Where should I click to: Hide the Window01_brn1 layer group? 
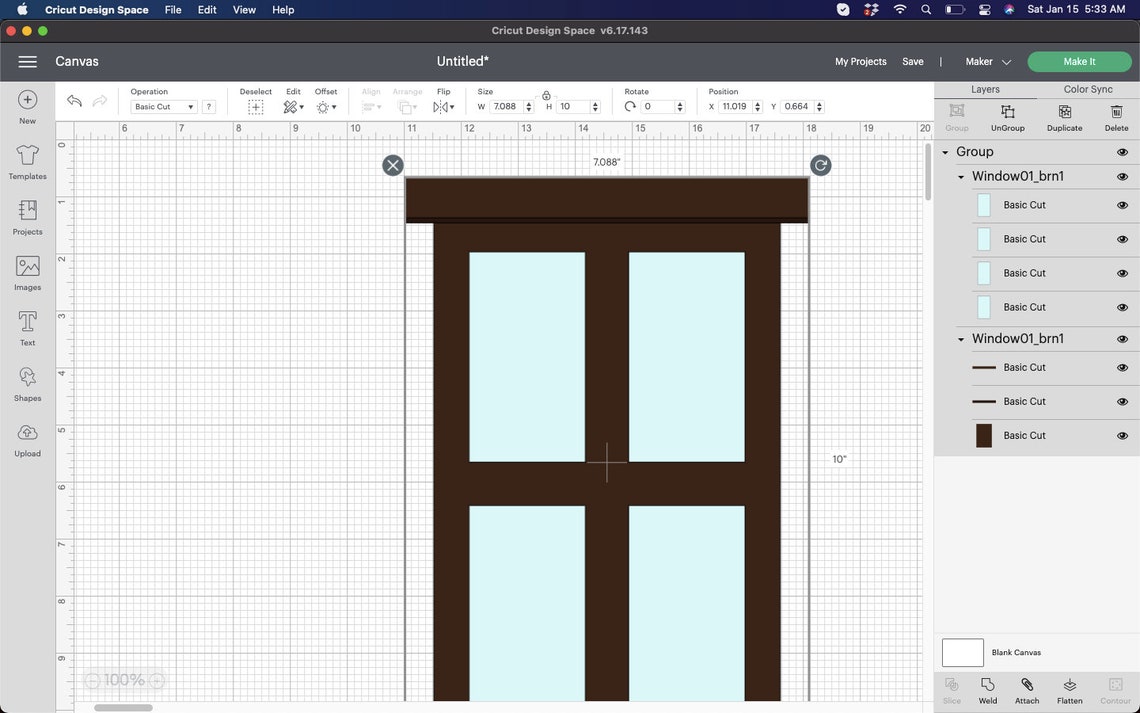pyautogui.click(x=1122, y=175)
